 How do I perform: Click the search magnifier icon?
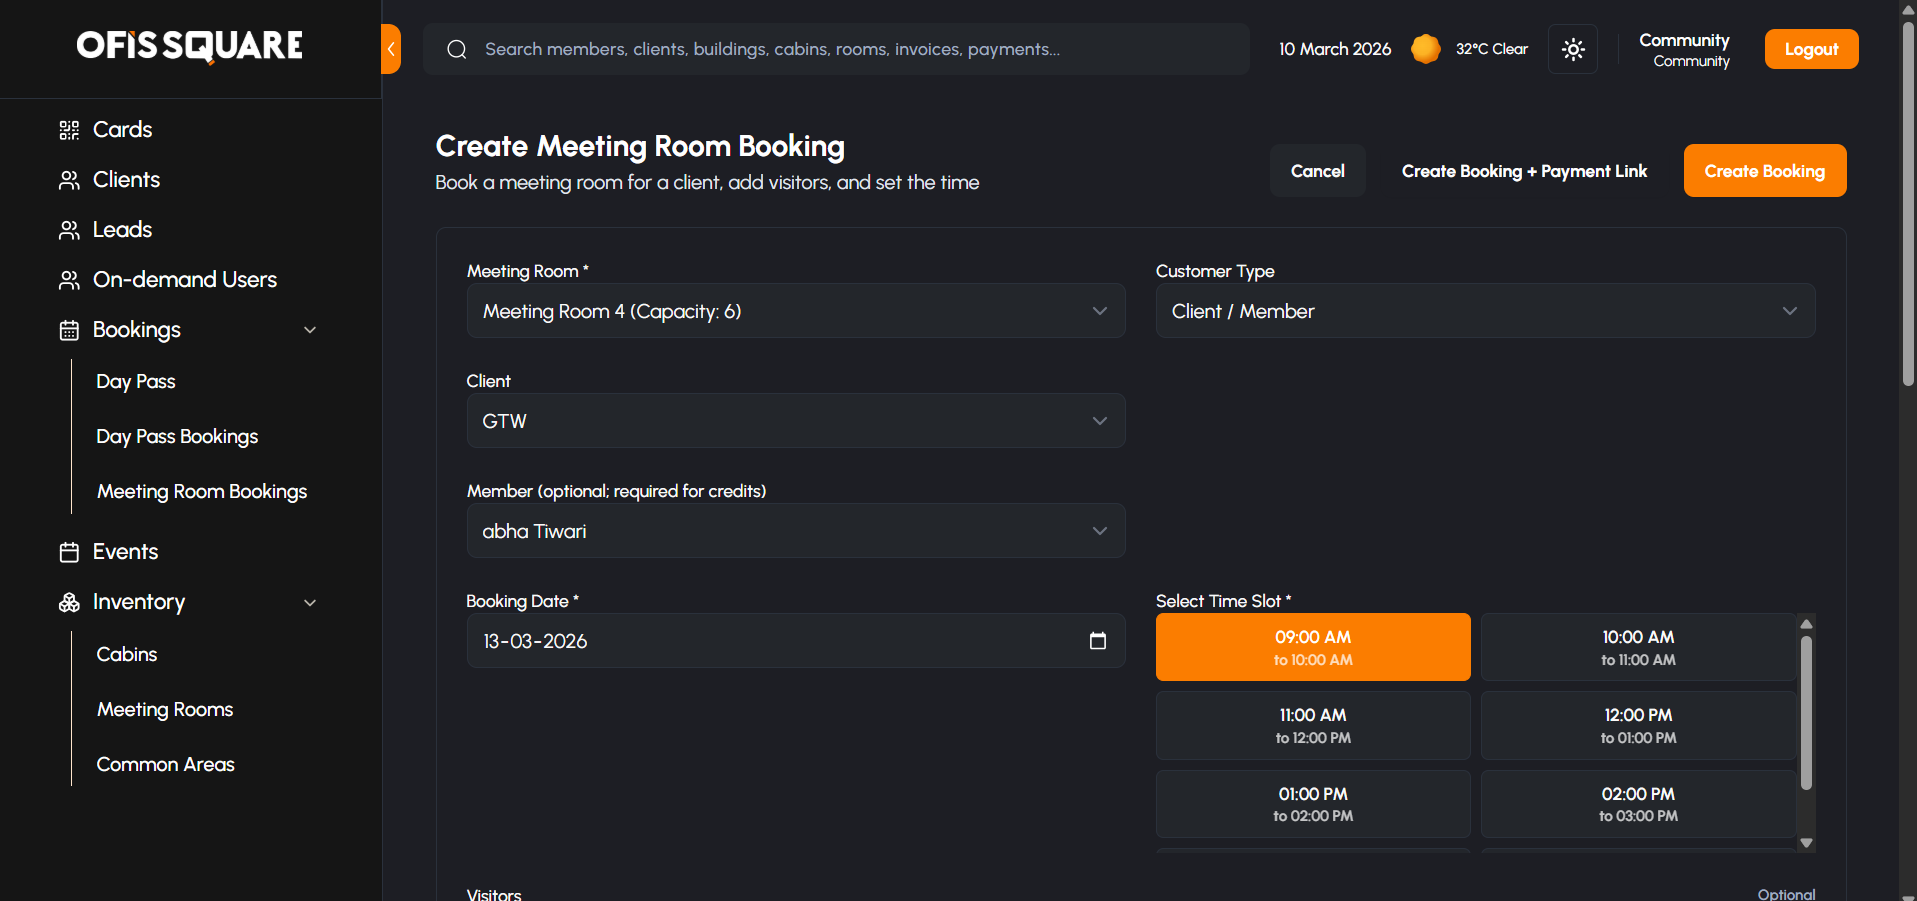457,49
